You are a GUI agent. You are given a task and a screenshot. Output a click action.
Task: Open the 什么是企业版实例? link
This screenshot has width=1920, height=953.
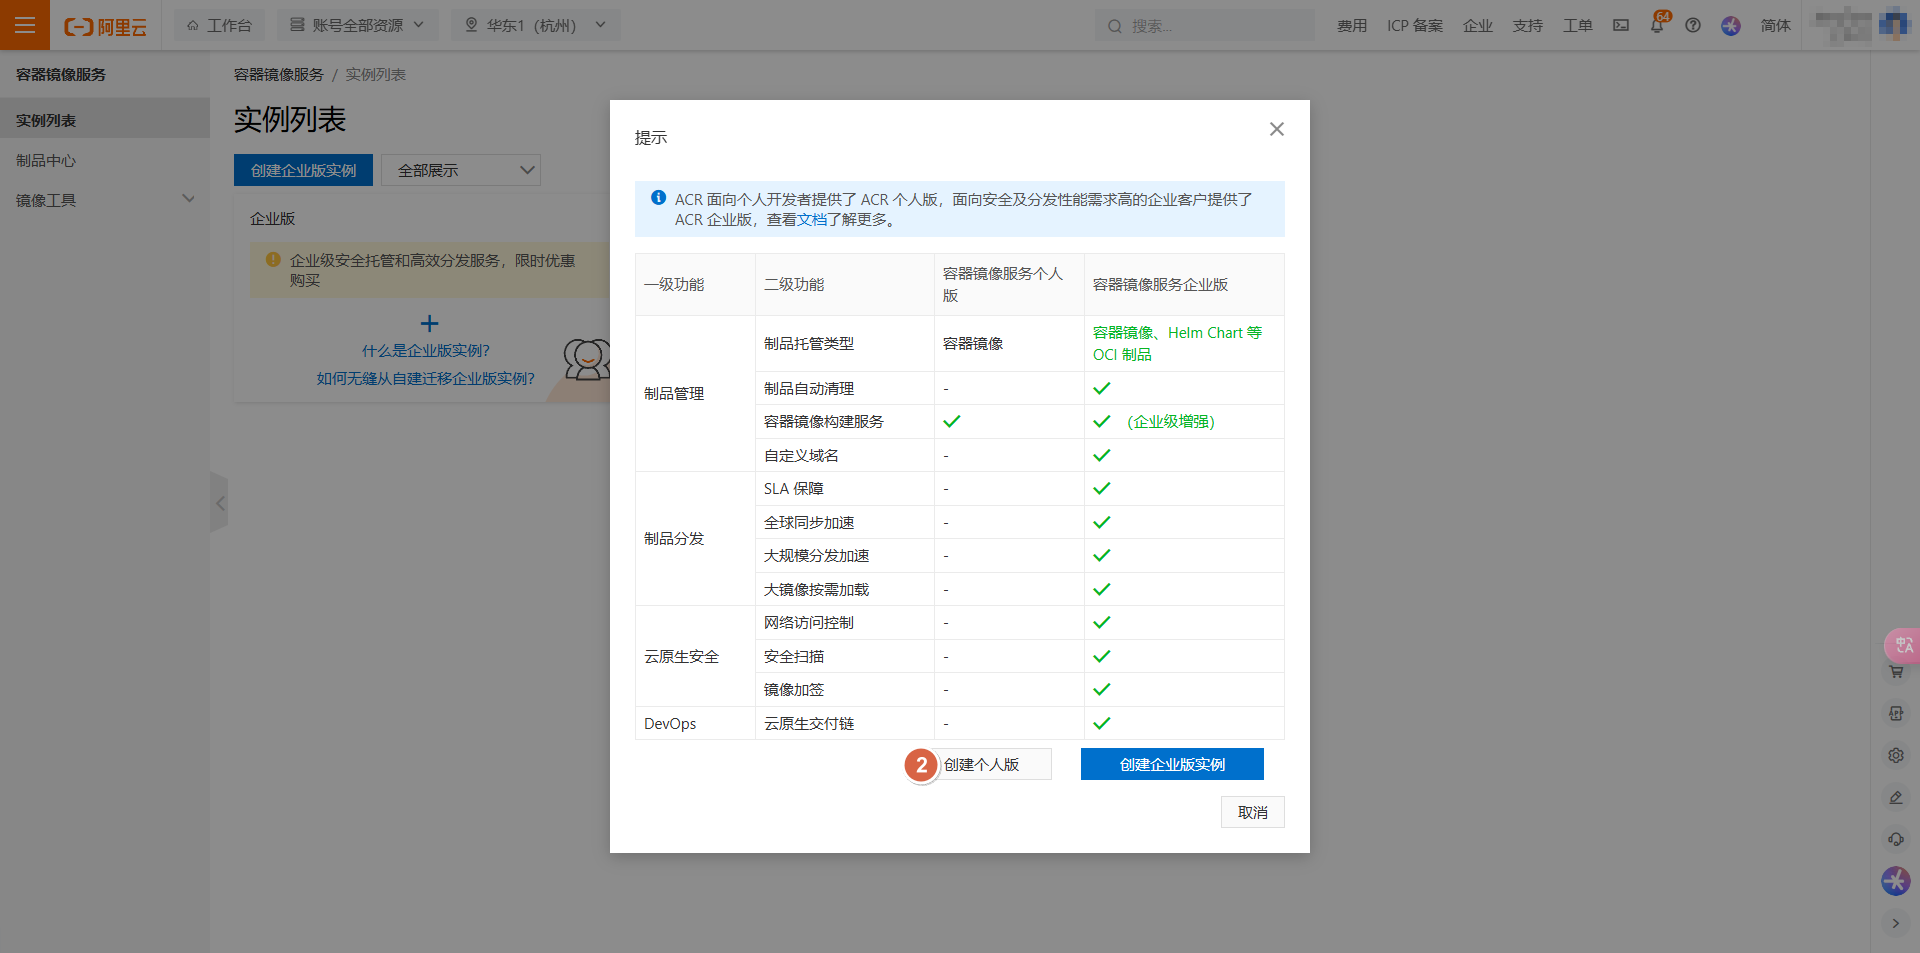[x=426, y=351]
